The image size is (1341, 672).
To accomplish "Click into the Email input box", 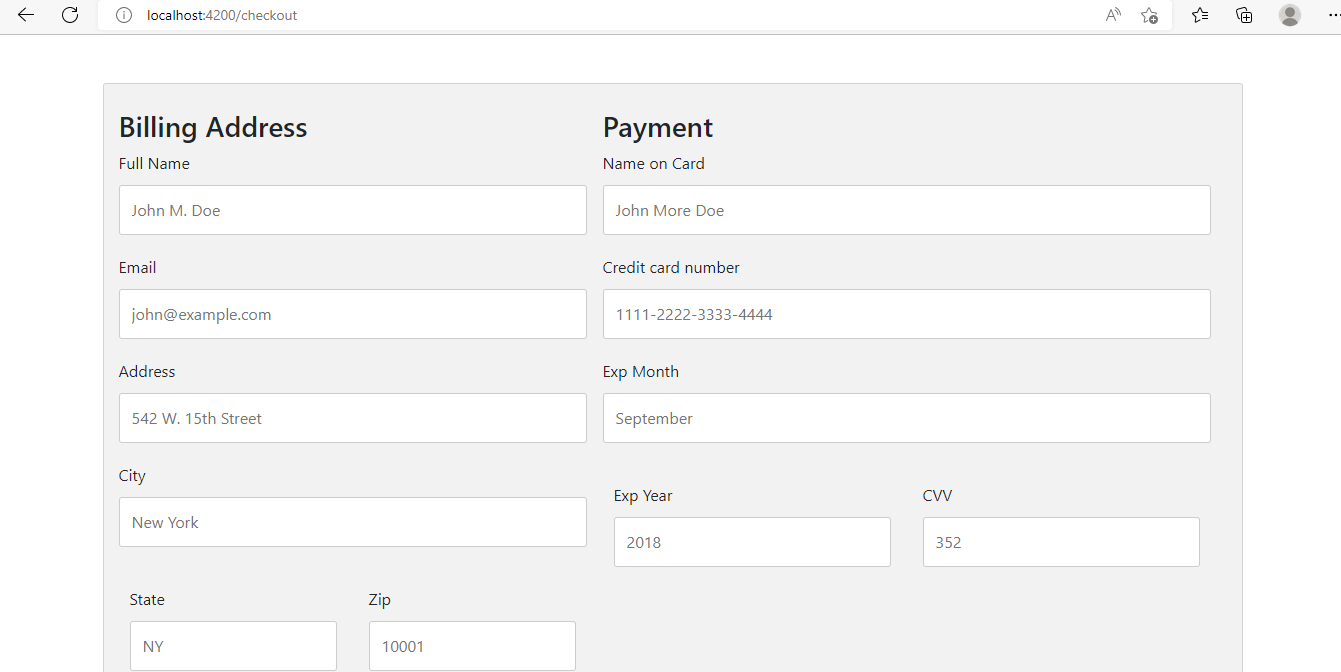I will [x=352, y=314].
